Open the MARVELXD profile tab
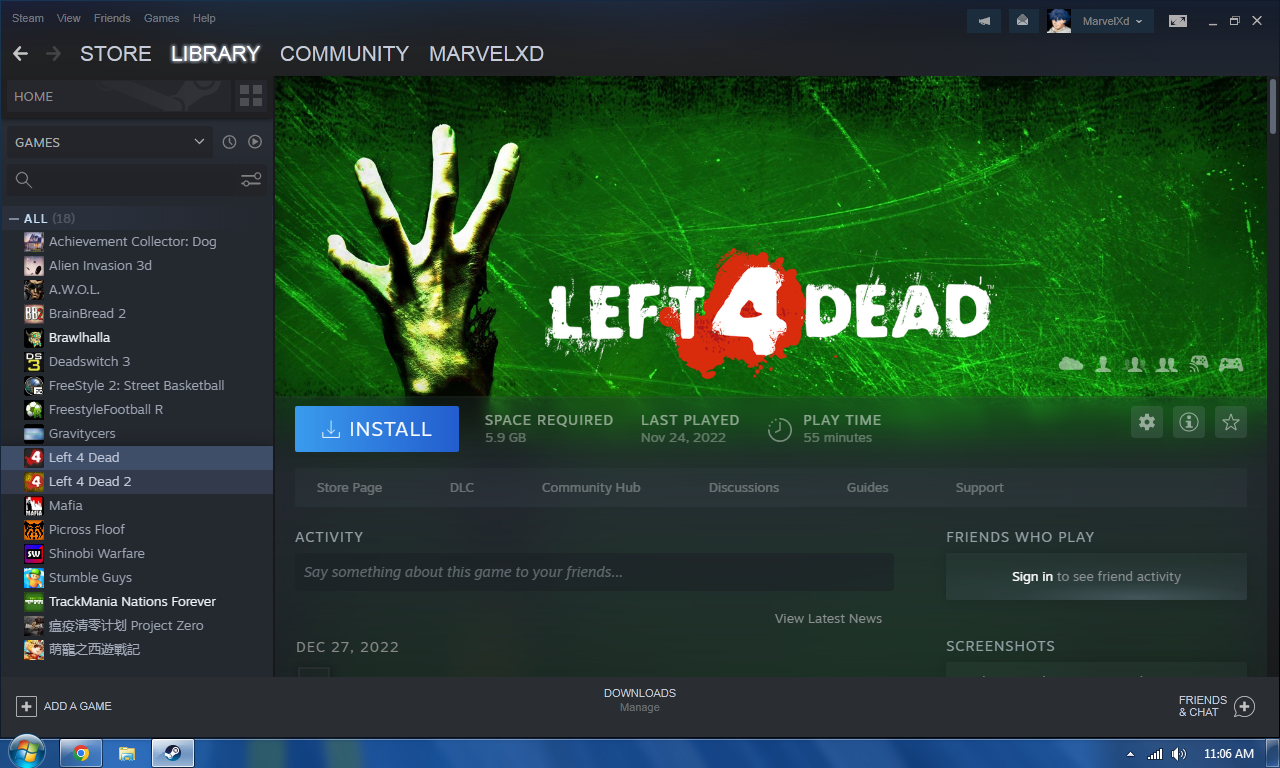Screen dimensions: 1280x768 (486, 54)
